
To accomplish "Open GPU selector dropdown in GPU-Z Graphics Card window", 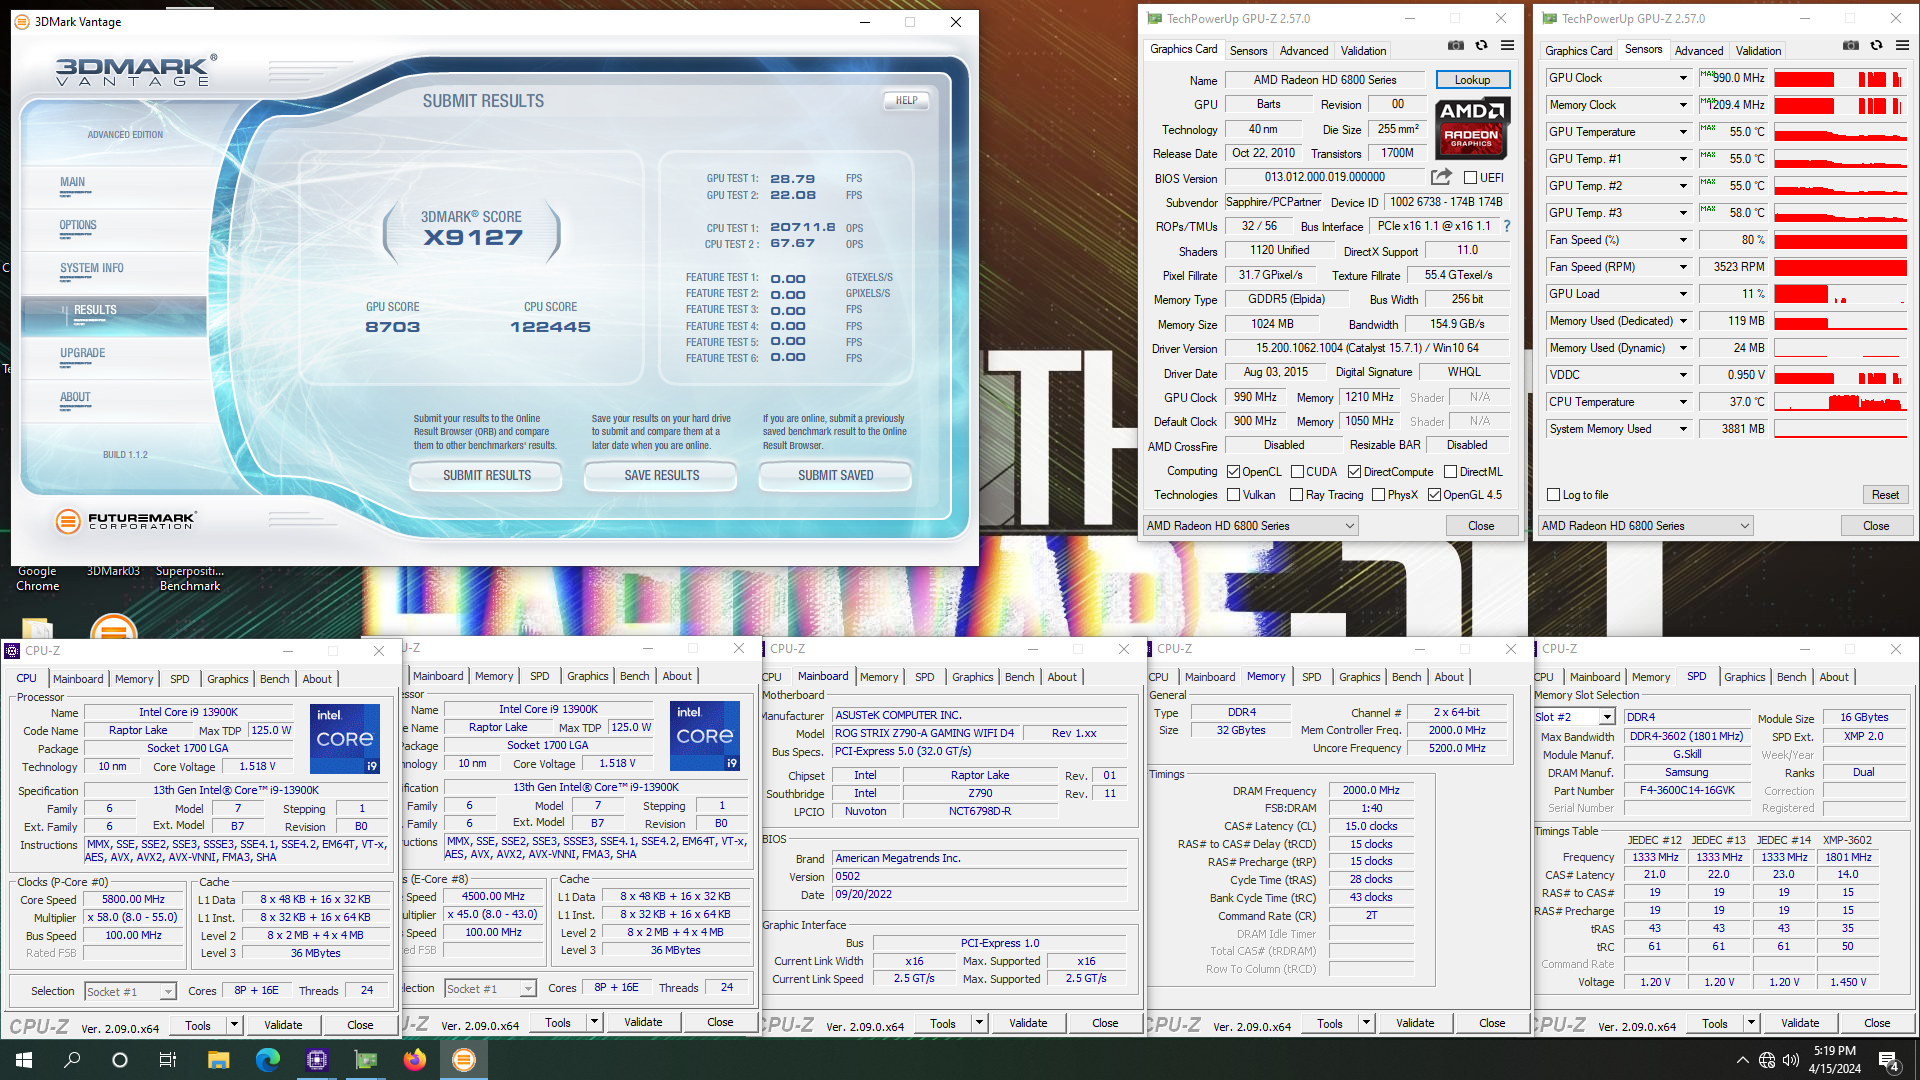I will (1251, 526).
